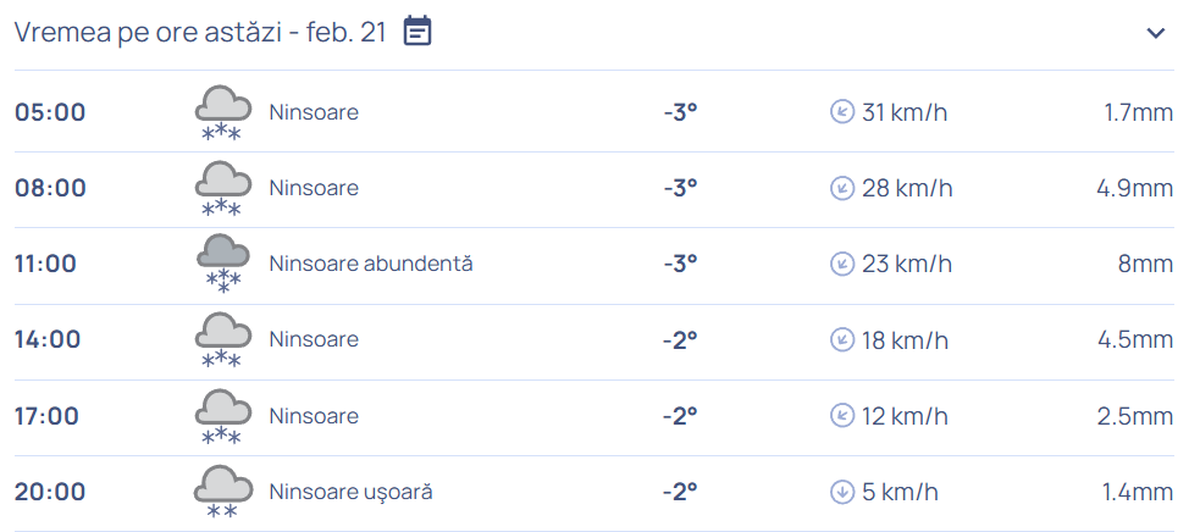Click the 'Ninsoare abundentă' description
Screen dimensions: 1200x532
pos(371,264)
